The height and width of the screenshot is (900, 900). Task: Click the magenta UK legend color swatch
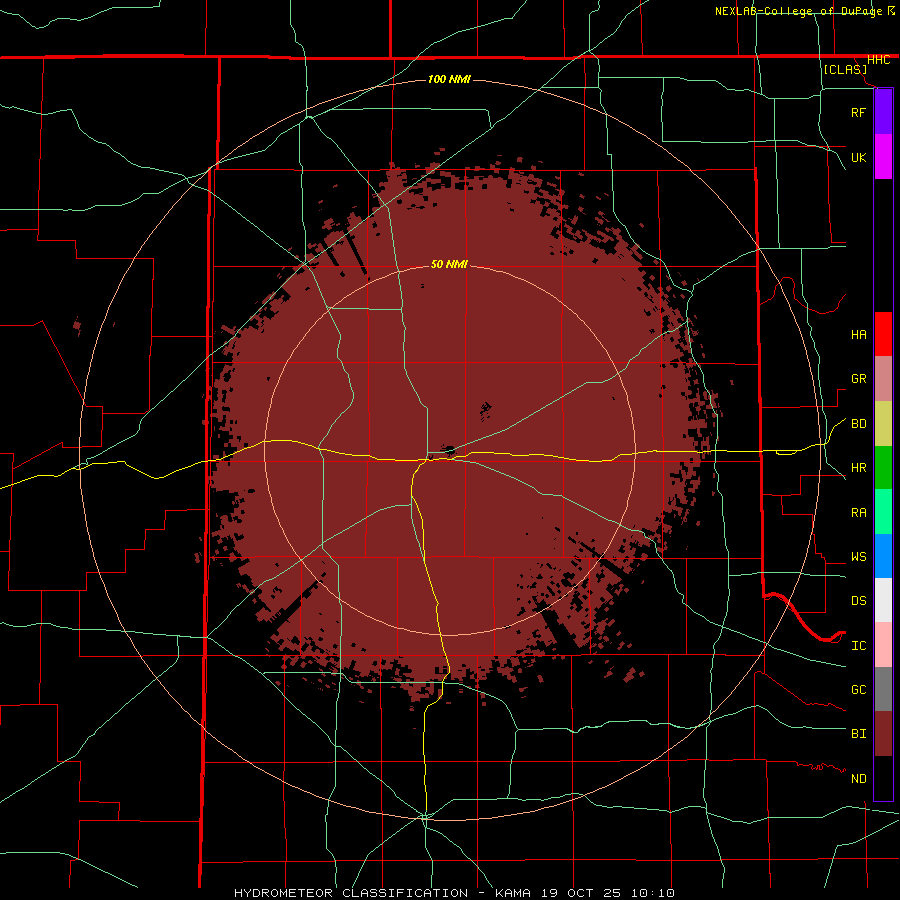click(x=883, y=157)
